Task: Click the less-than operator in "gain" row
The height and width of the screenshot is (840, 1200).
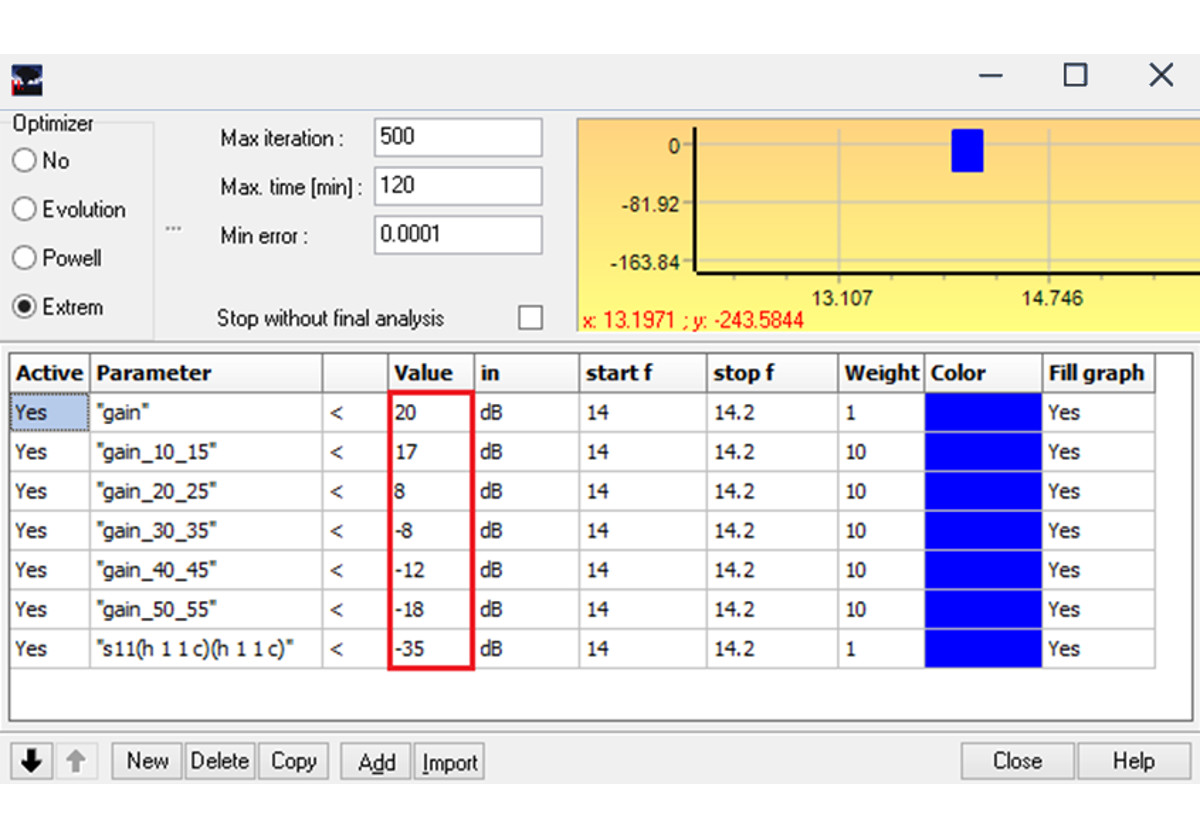Action: [355, 412]
